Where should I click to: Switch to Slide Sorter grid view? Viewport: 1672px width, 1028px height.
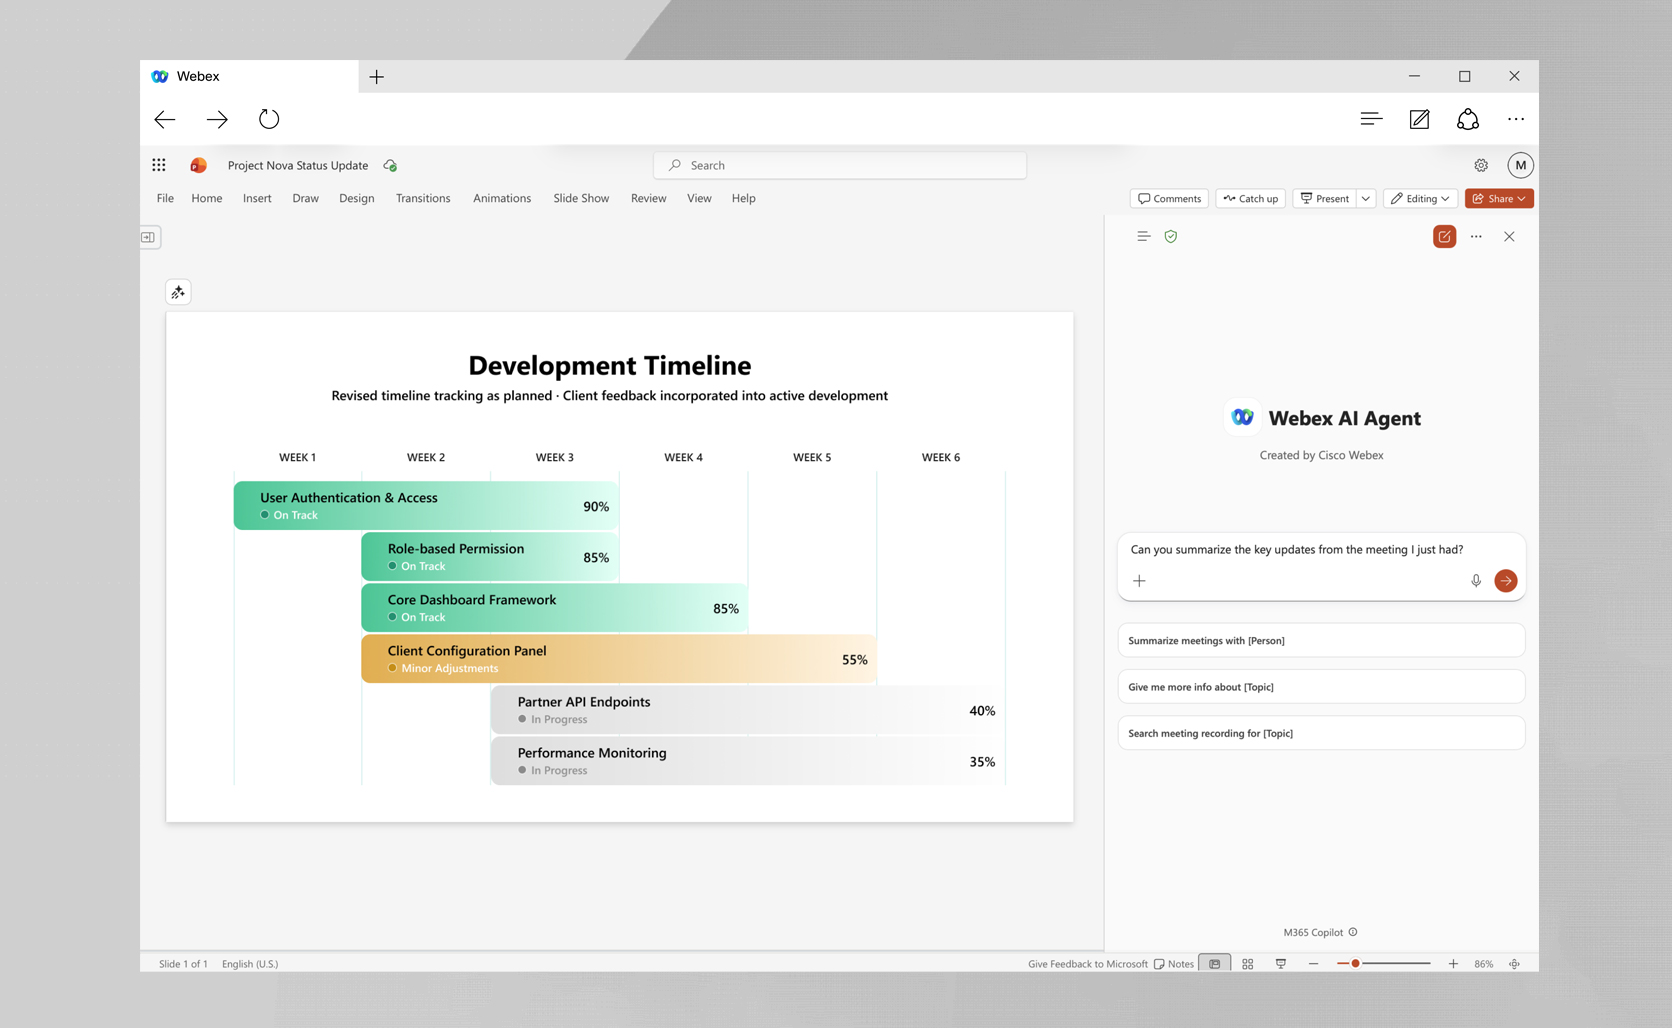(1248, 964)
